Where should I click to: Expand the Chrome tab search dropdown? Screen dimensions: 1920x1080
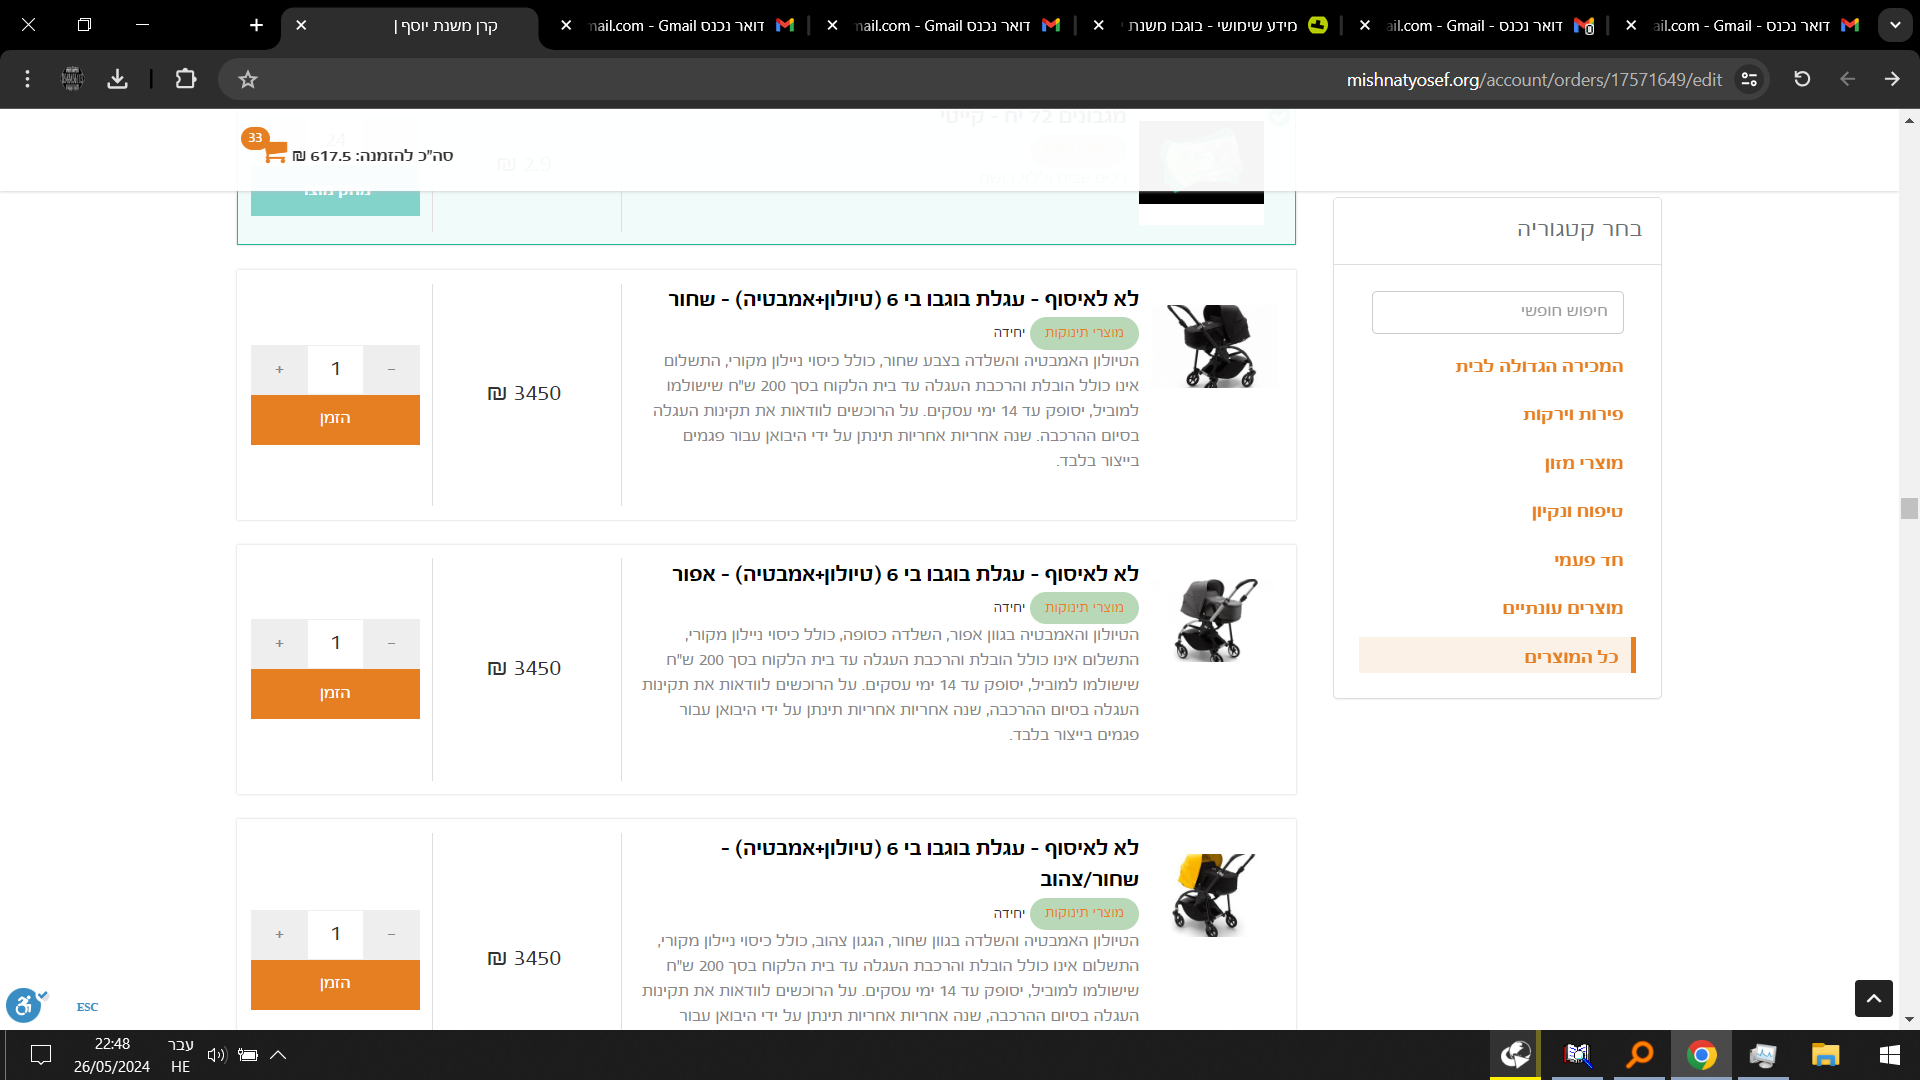pyautogui.click(x=1895, y=25)
